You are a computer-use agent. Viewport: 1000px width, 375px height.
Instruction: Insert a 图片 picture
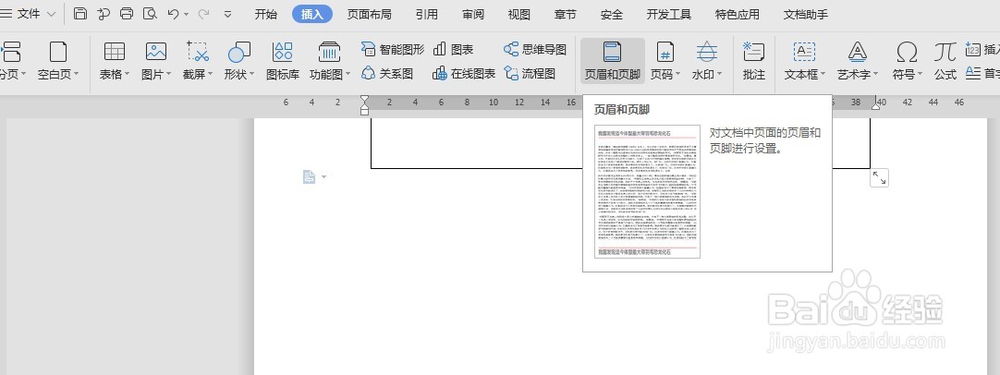click(x=156, y=61)
